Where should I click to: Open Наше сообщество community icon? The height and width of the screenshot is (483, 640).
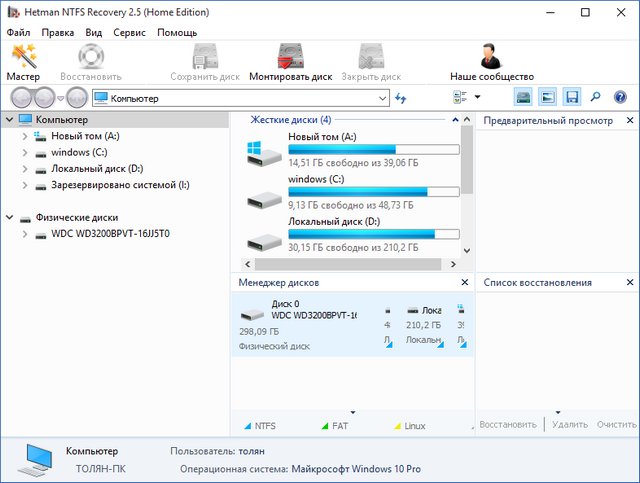pyautogui.click(x=491, y=62)
